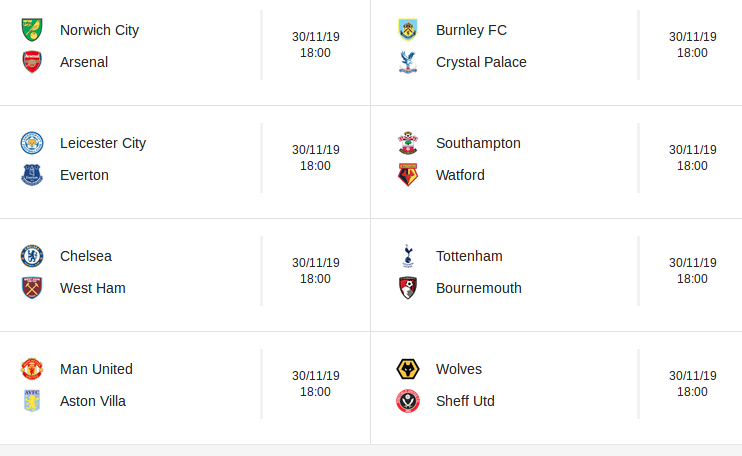Click the Chelsea vs West Ham match time

pyautogui.click(x=315, y=279)
